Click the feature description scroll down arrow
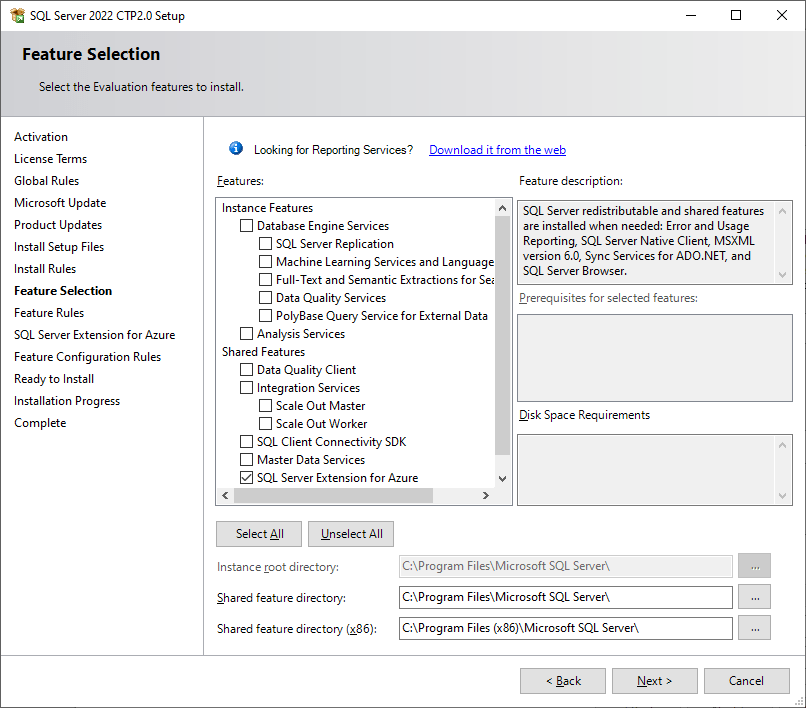This screenshot has width=806, height=708. point(782,275)
